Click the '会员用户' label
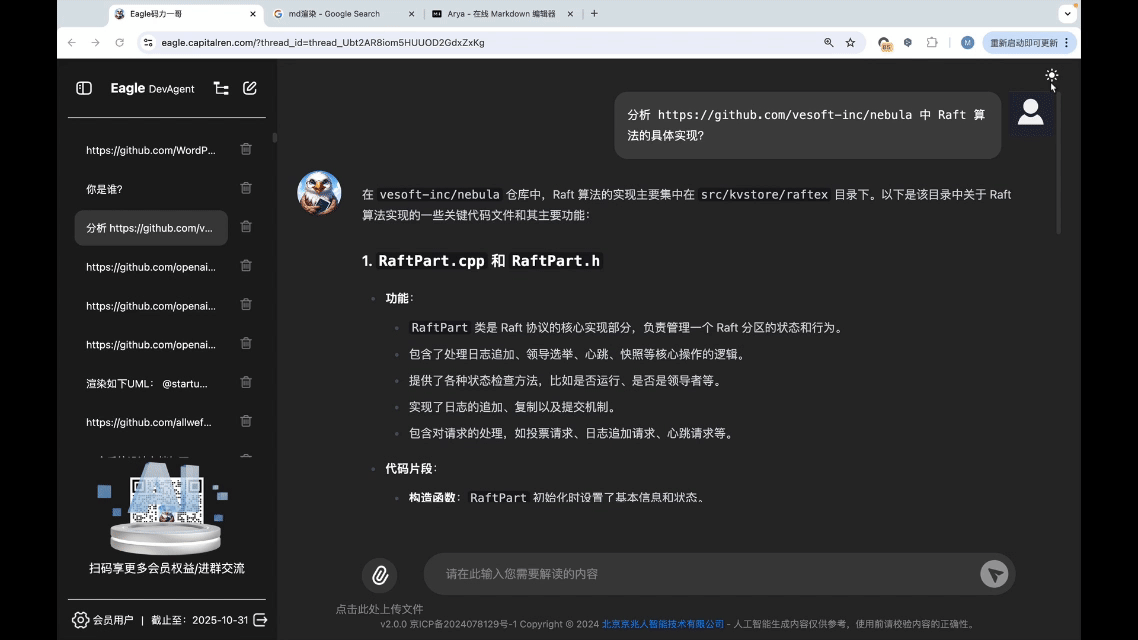1138x640 pixels. coord(113,620)
